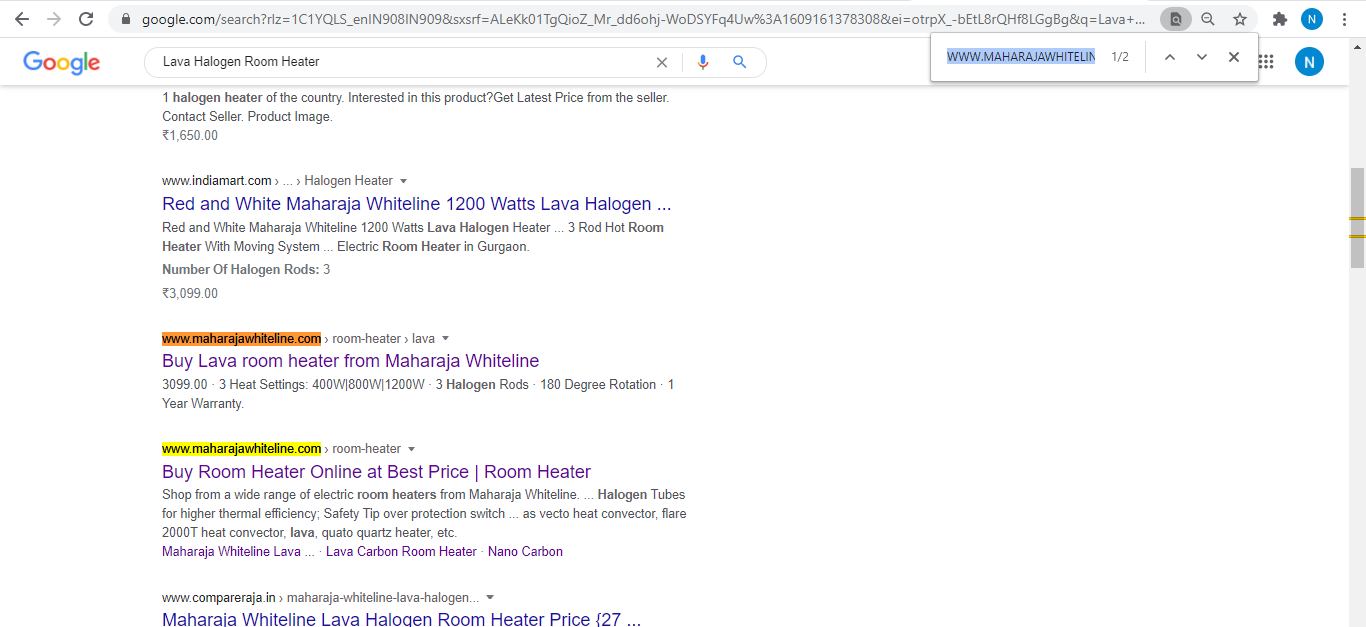Click the vertical scrollbar thumb

[x=1357, y=218]
